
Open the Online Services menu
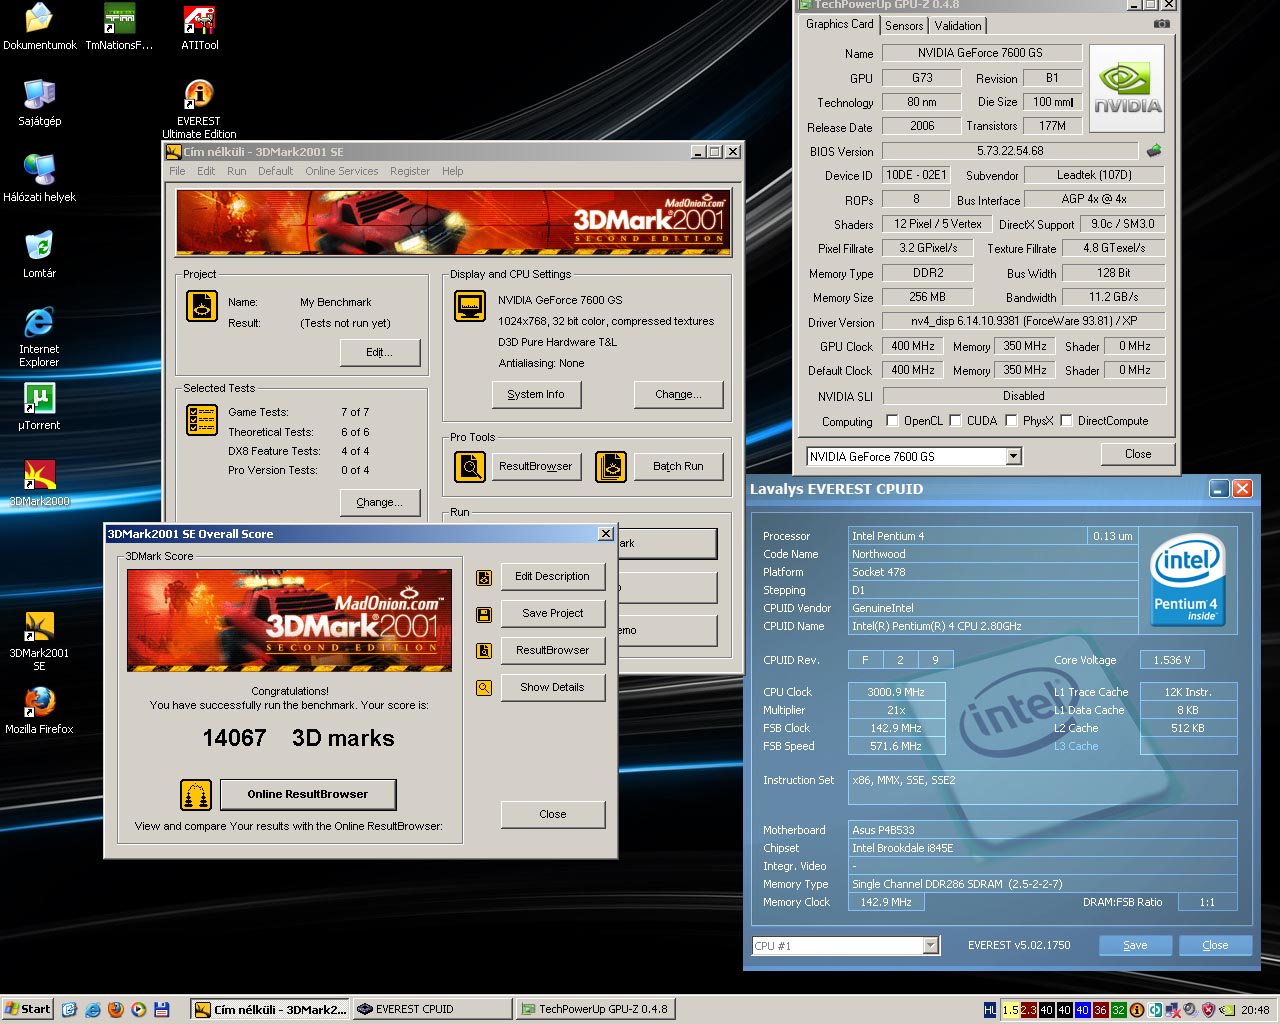(x=342, y=171)
